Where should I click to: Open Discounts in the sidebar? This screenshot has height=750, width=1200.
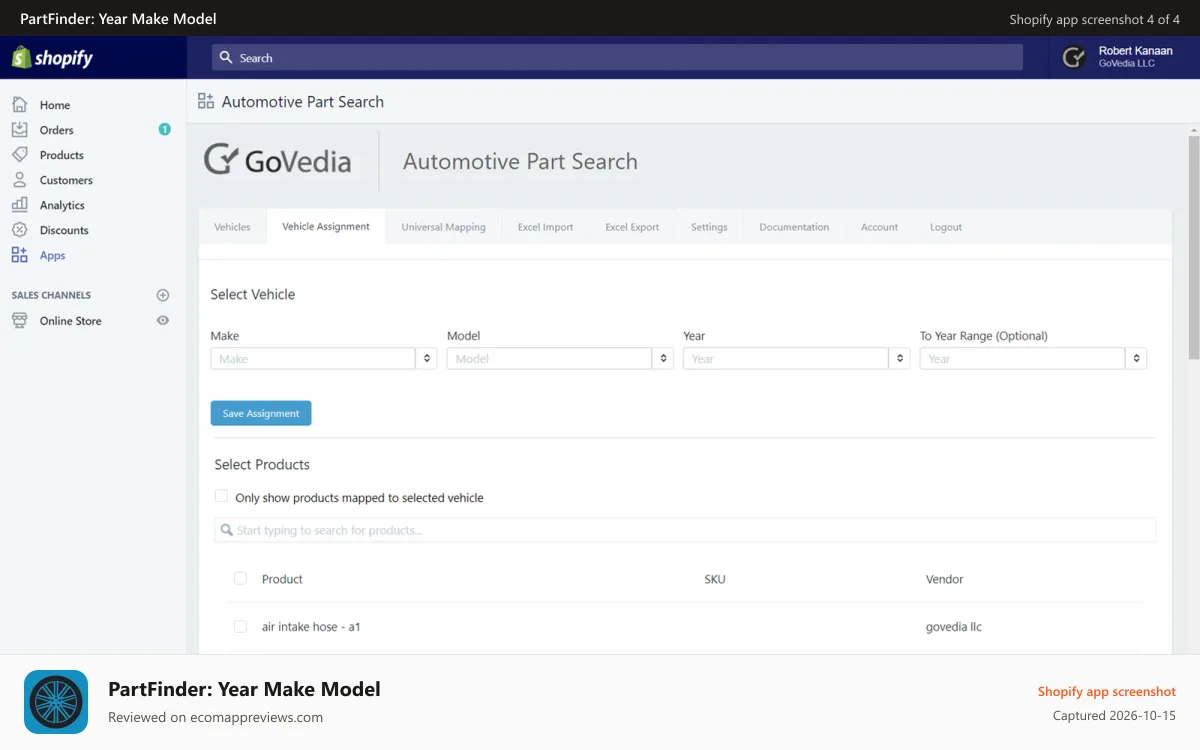point(64,230)
